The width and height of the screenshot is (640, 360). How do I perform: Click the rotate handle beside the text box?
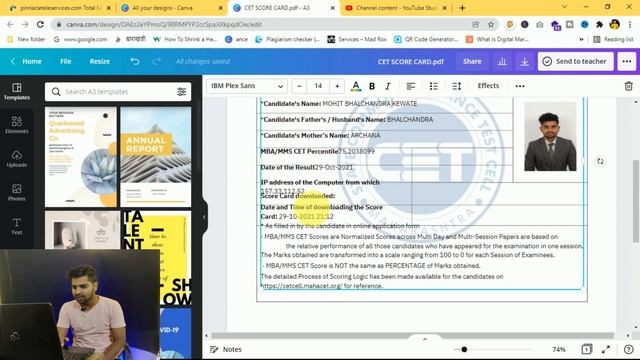coord(600,161)
